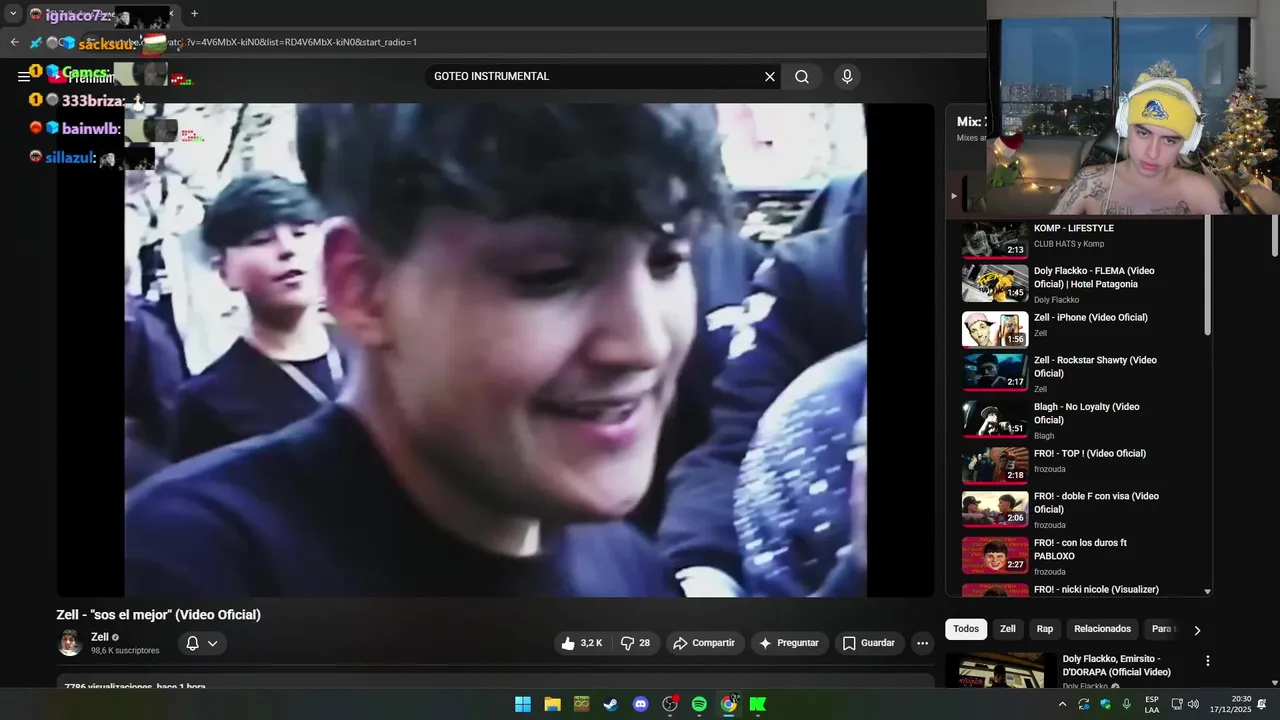Dislike the video with the thumbs-down button
The width and height of the screenshot is (1280, 720).
[x=635, y=643]
